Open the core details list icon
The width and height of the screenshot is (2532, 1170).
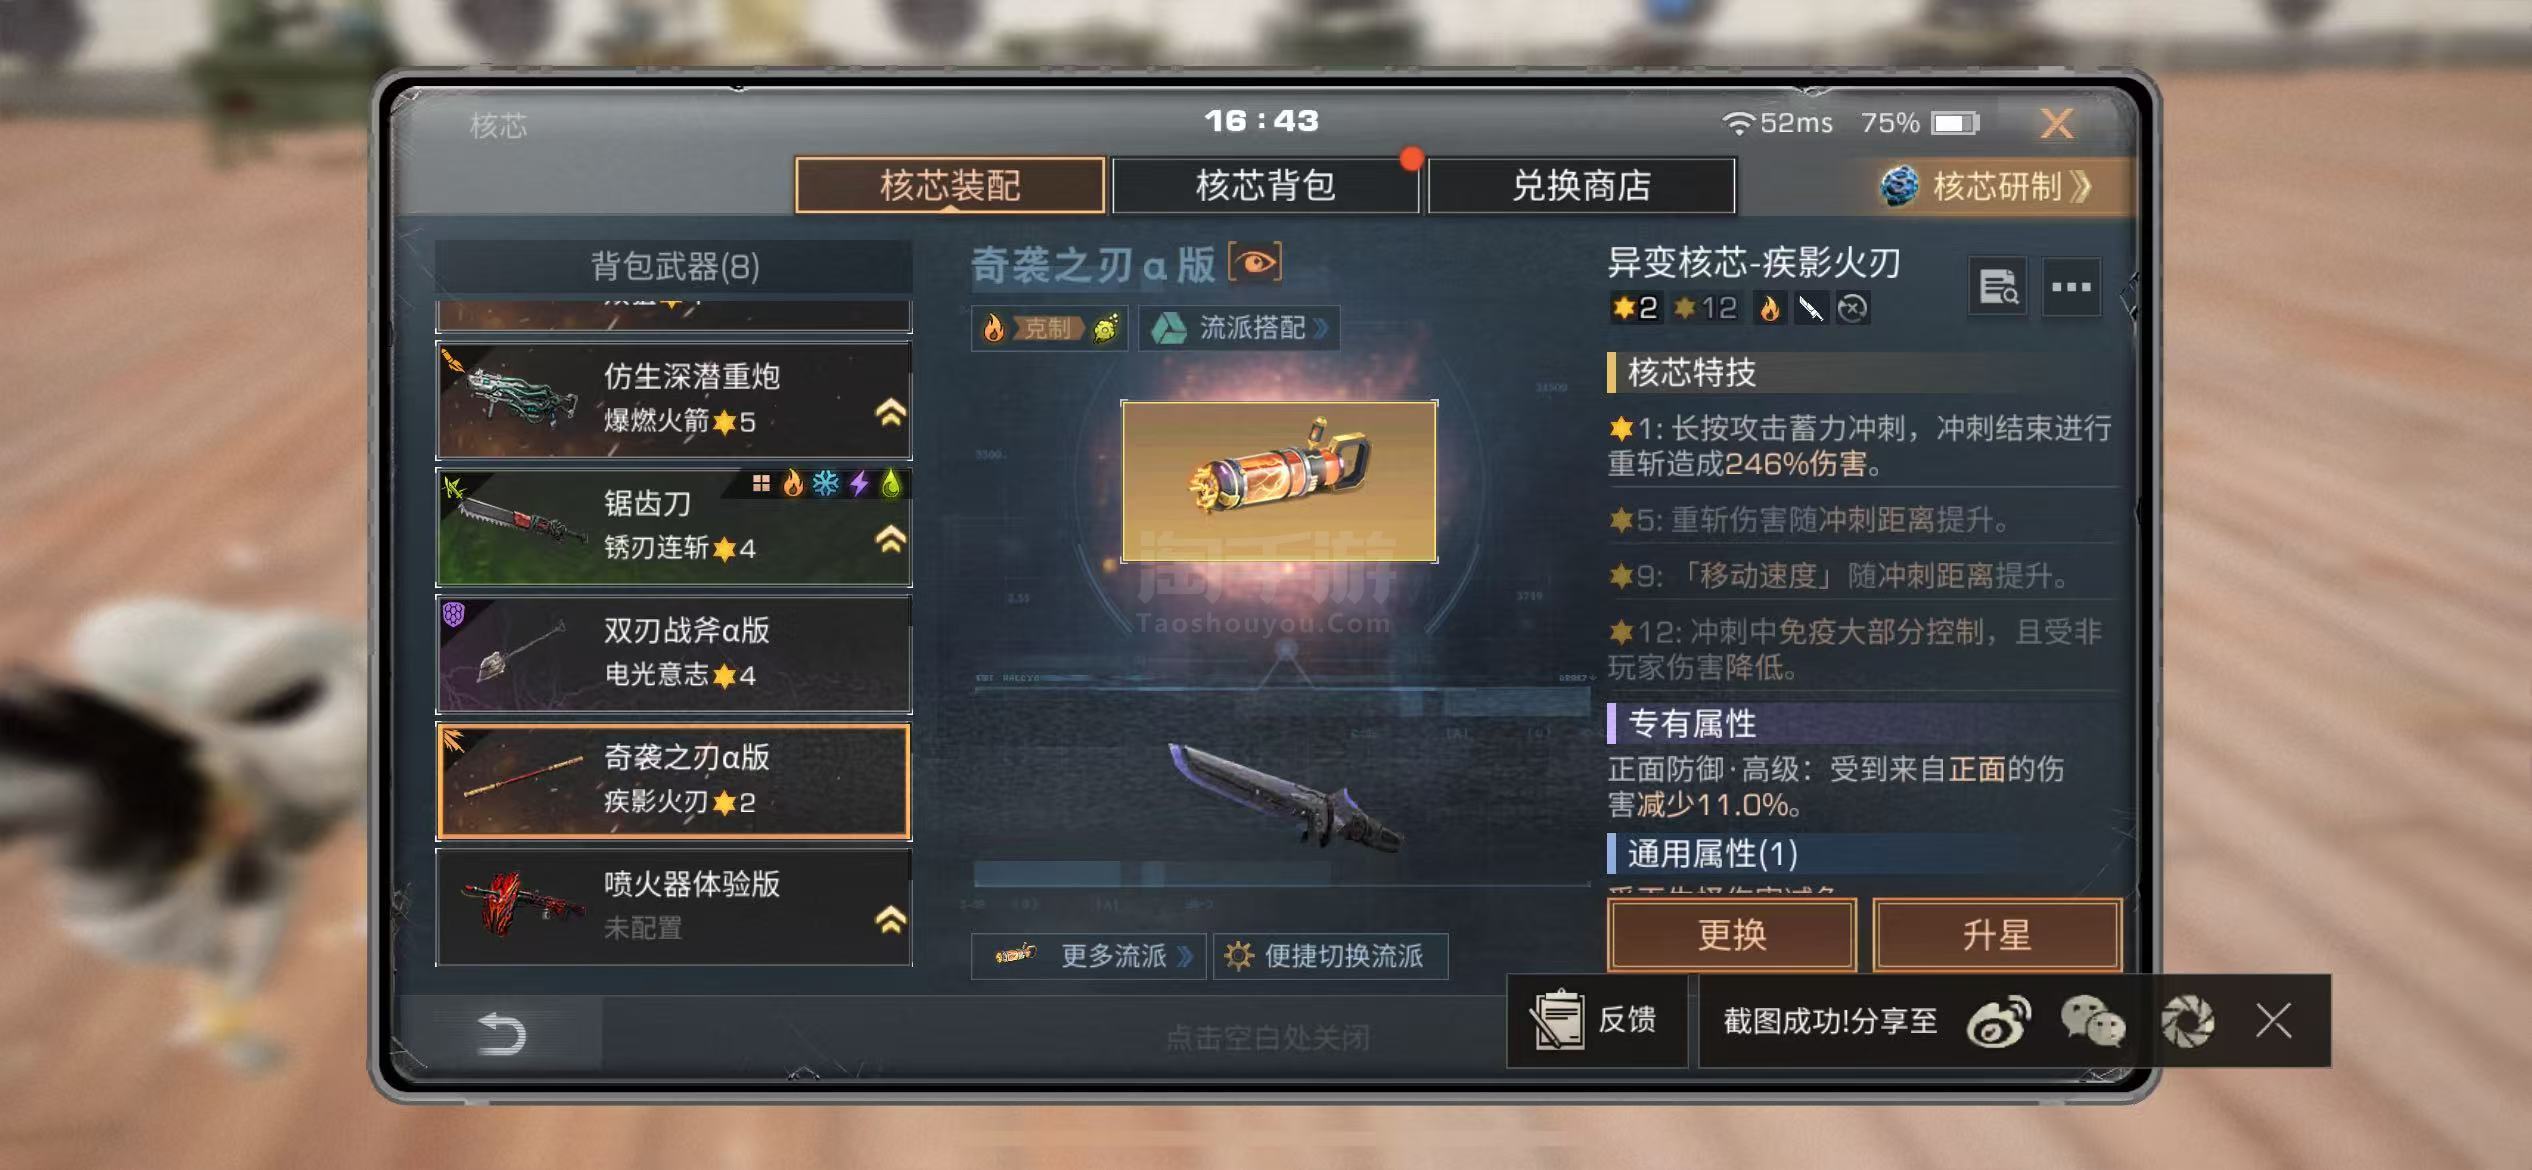1997,288
